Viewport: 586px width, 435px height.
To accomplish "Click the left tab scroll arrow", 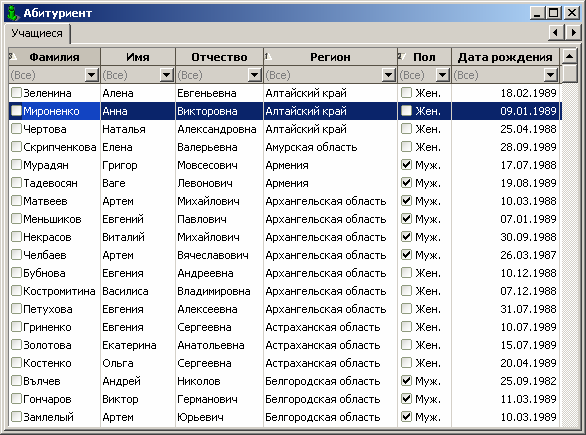I will pyautogui.click(x=556, y=33).
